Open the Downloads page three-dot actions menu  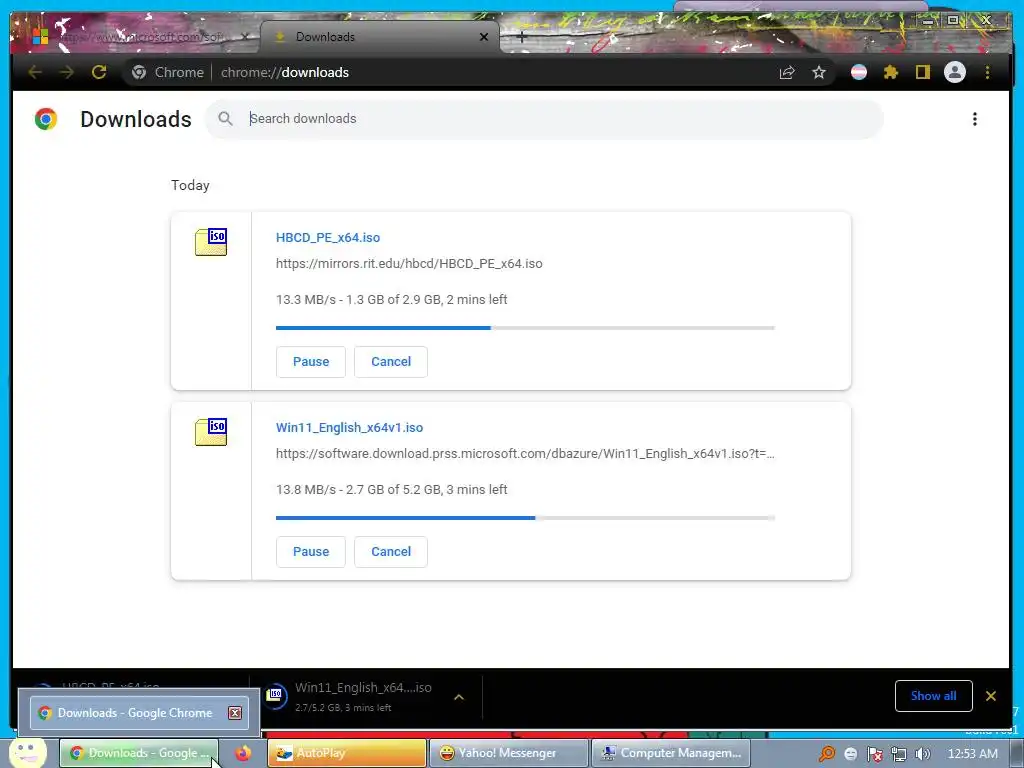[974, 119]
